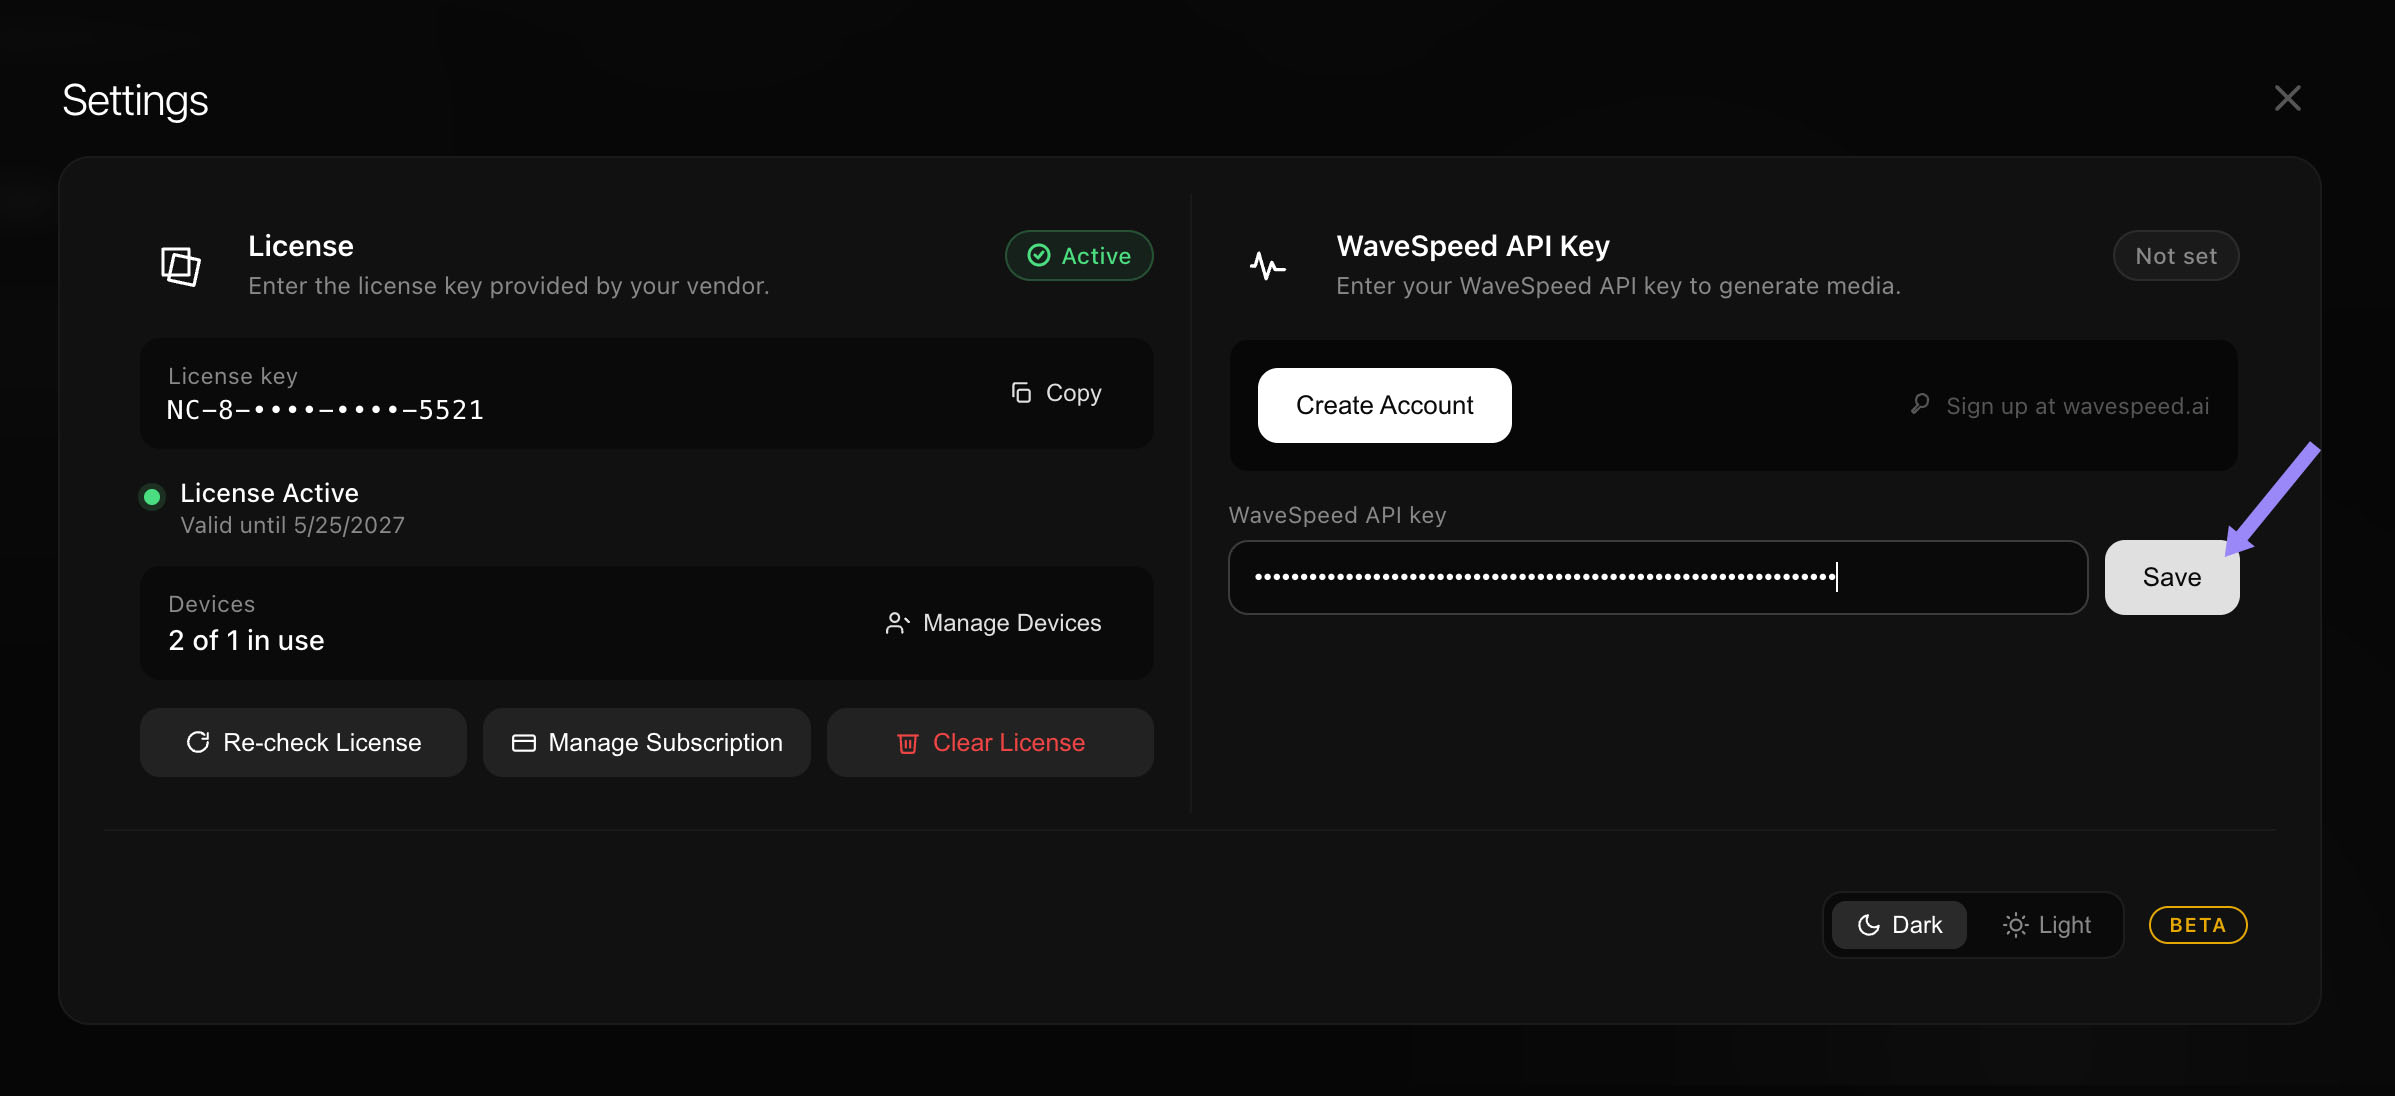Close the Settings dialog with the X
This screenshot has width=2395, height=1096.
2287,98
